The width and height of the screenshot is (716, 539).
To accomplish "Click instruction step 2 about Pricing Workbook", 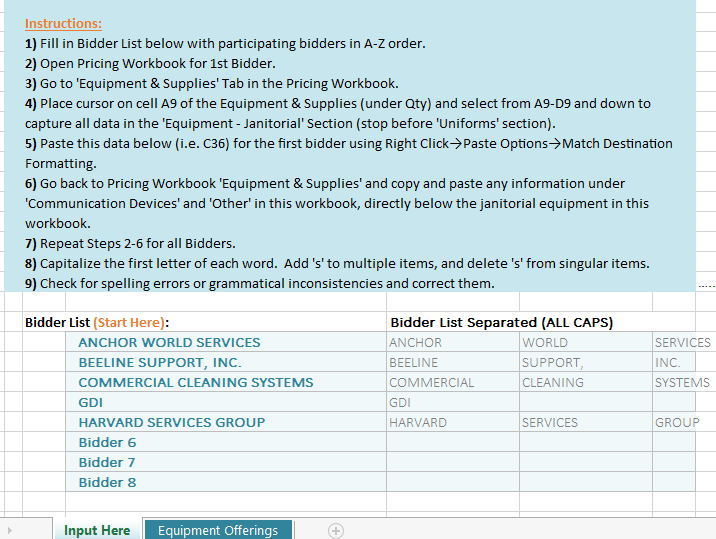I will (150, 63).
